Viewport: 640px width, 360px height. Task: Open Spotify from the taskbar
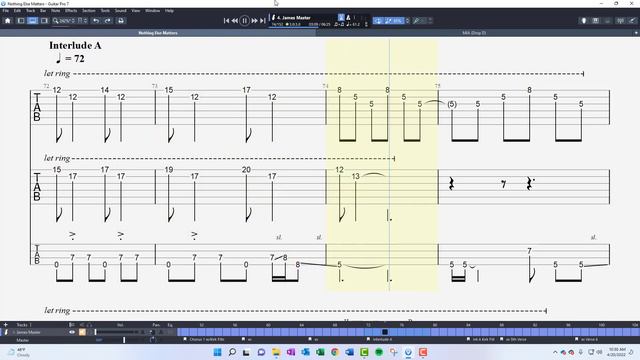[379, 352]
